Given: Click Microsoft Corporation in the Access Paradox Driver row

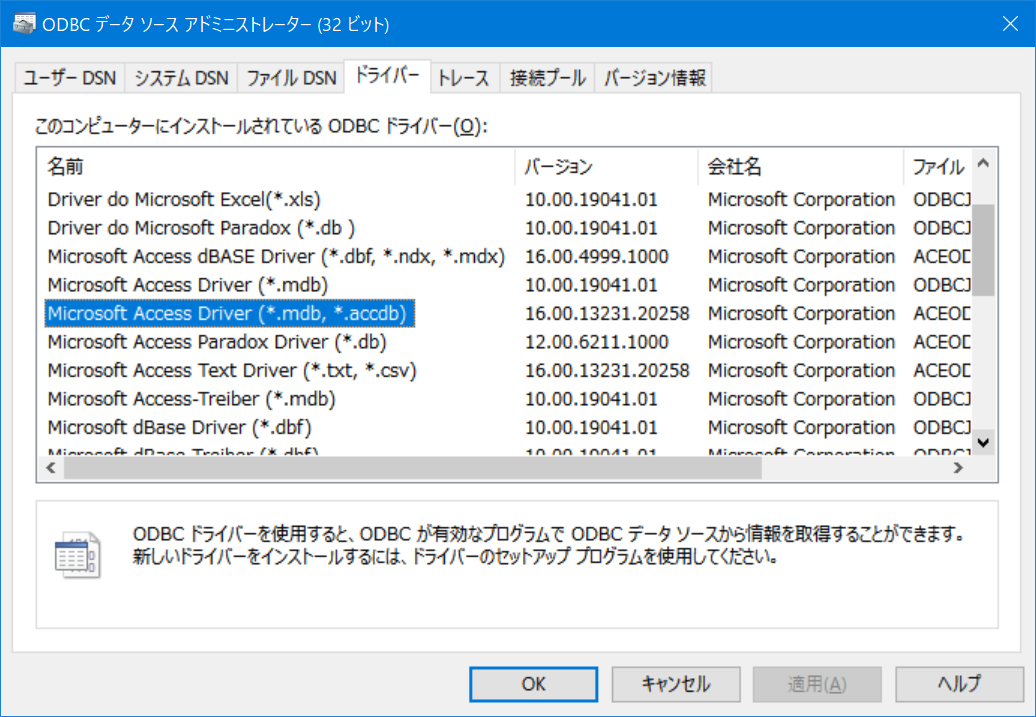Looking at the screenshot, I should (801, 342).
